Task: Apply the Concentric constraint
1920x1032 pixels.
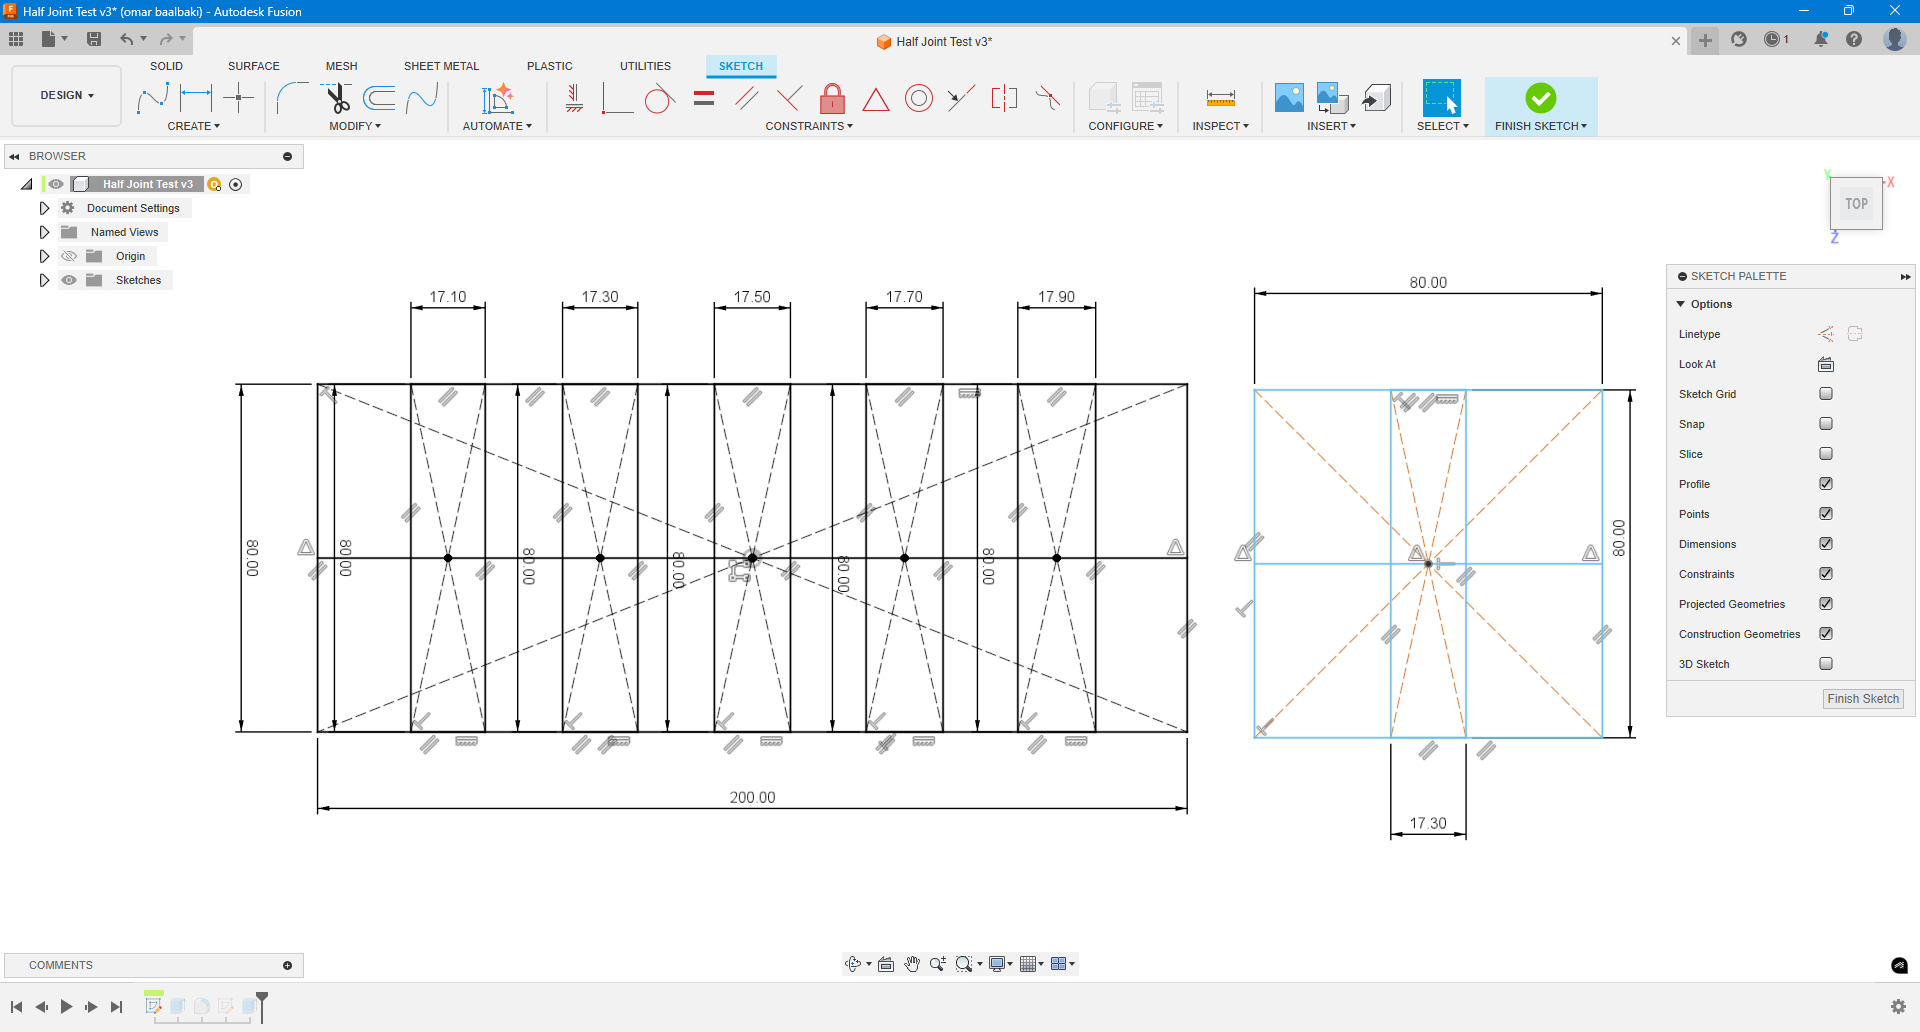Action: point(919,98)
